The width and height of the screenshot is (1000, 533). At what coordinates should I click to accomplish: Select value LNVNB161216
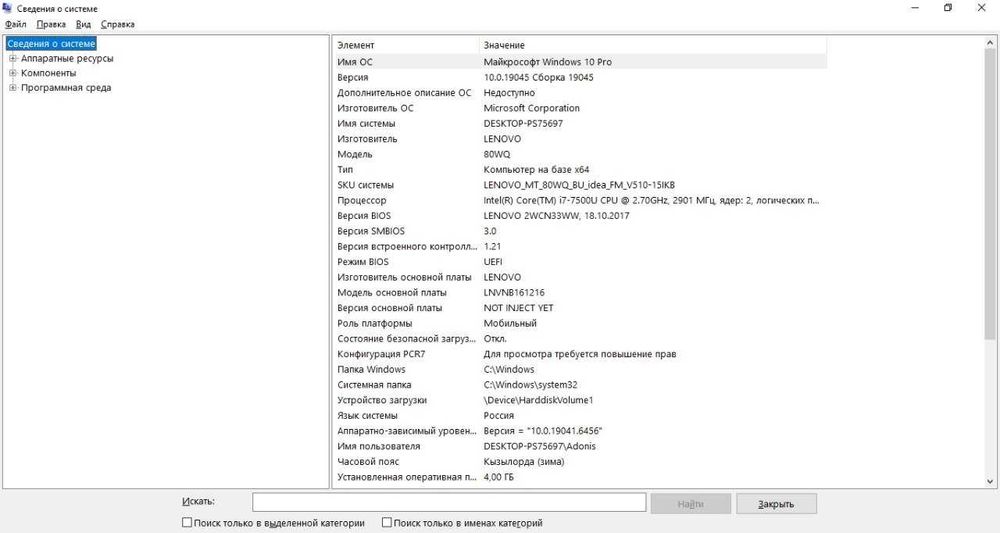(514, 293)
